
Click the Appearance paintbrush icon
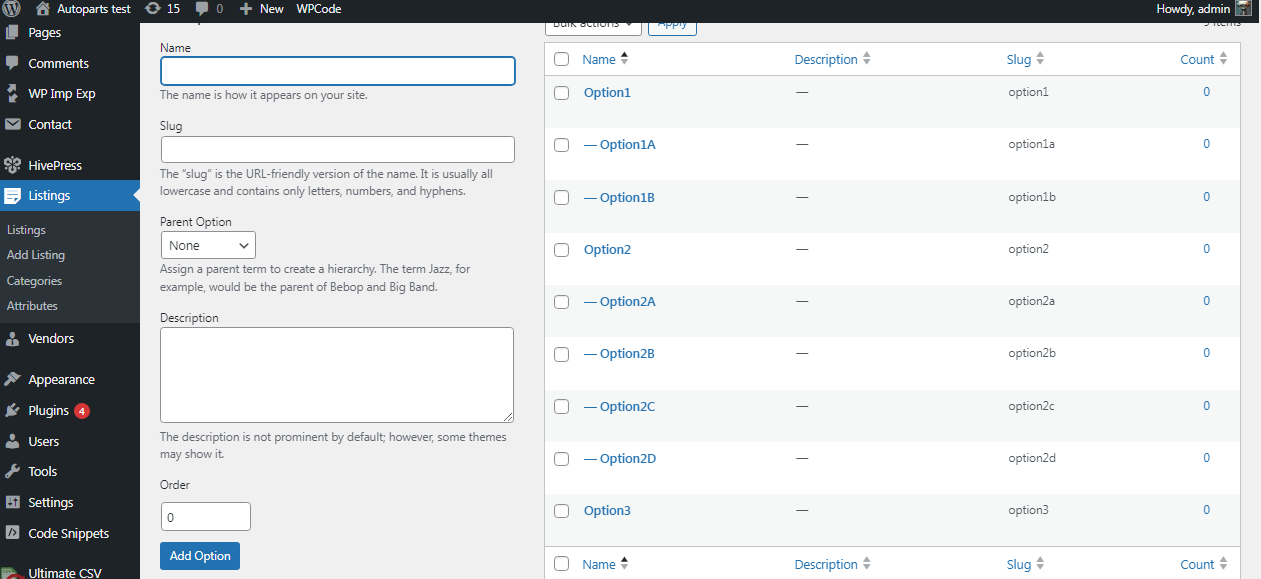click(13, 380)
